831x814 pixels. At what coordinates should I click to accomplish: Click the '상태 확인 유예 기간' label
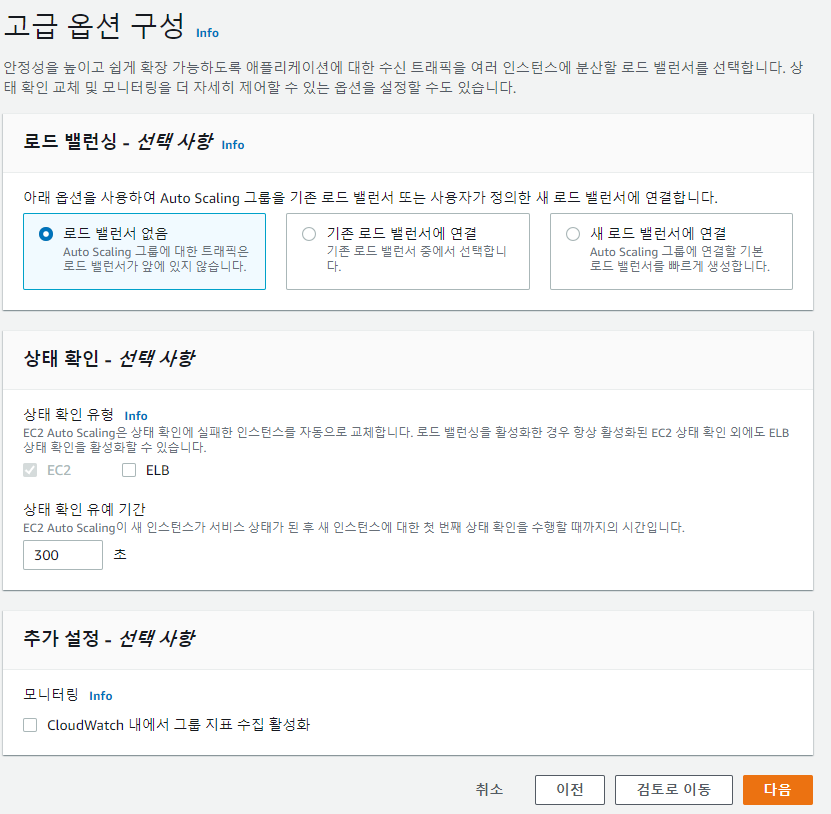tap(84, 509)
